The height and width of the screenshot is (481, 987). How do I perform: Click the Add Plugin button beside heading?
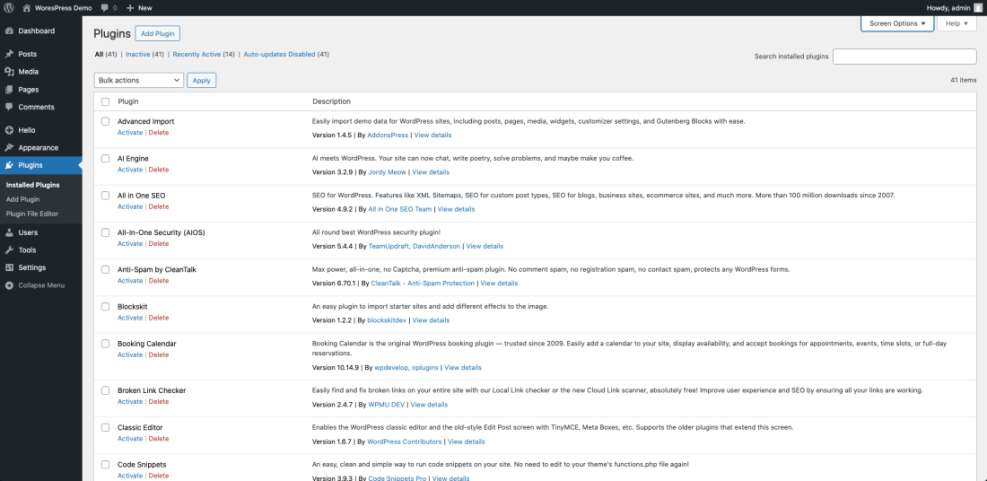click(x=158, y=33)
